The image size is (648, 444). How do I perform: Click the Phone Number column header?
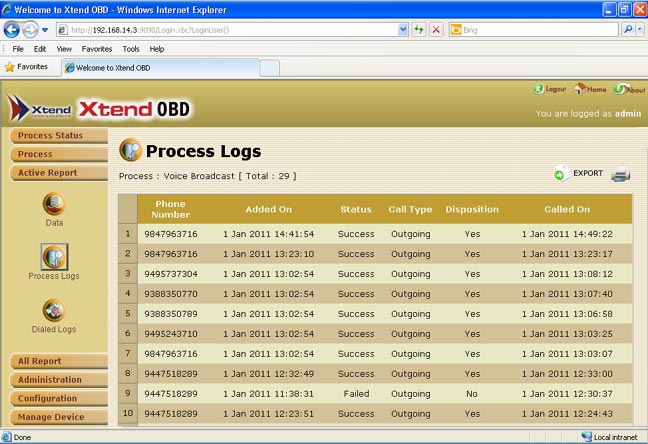pos(170,209)
